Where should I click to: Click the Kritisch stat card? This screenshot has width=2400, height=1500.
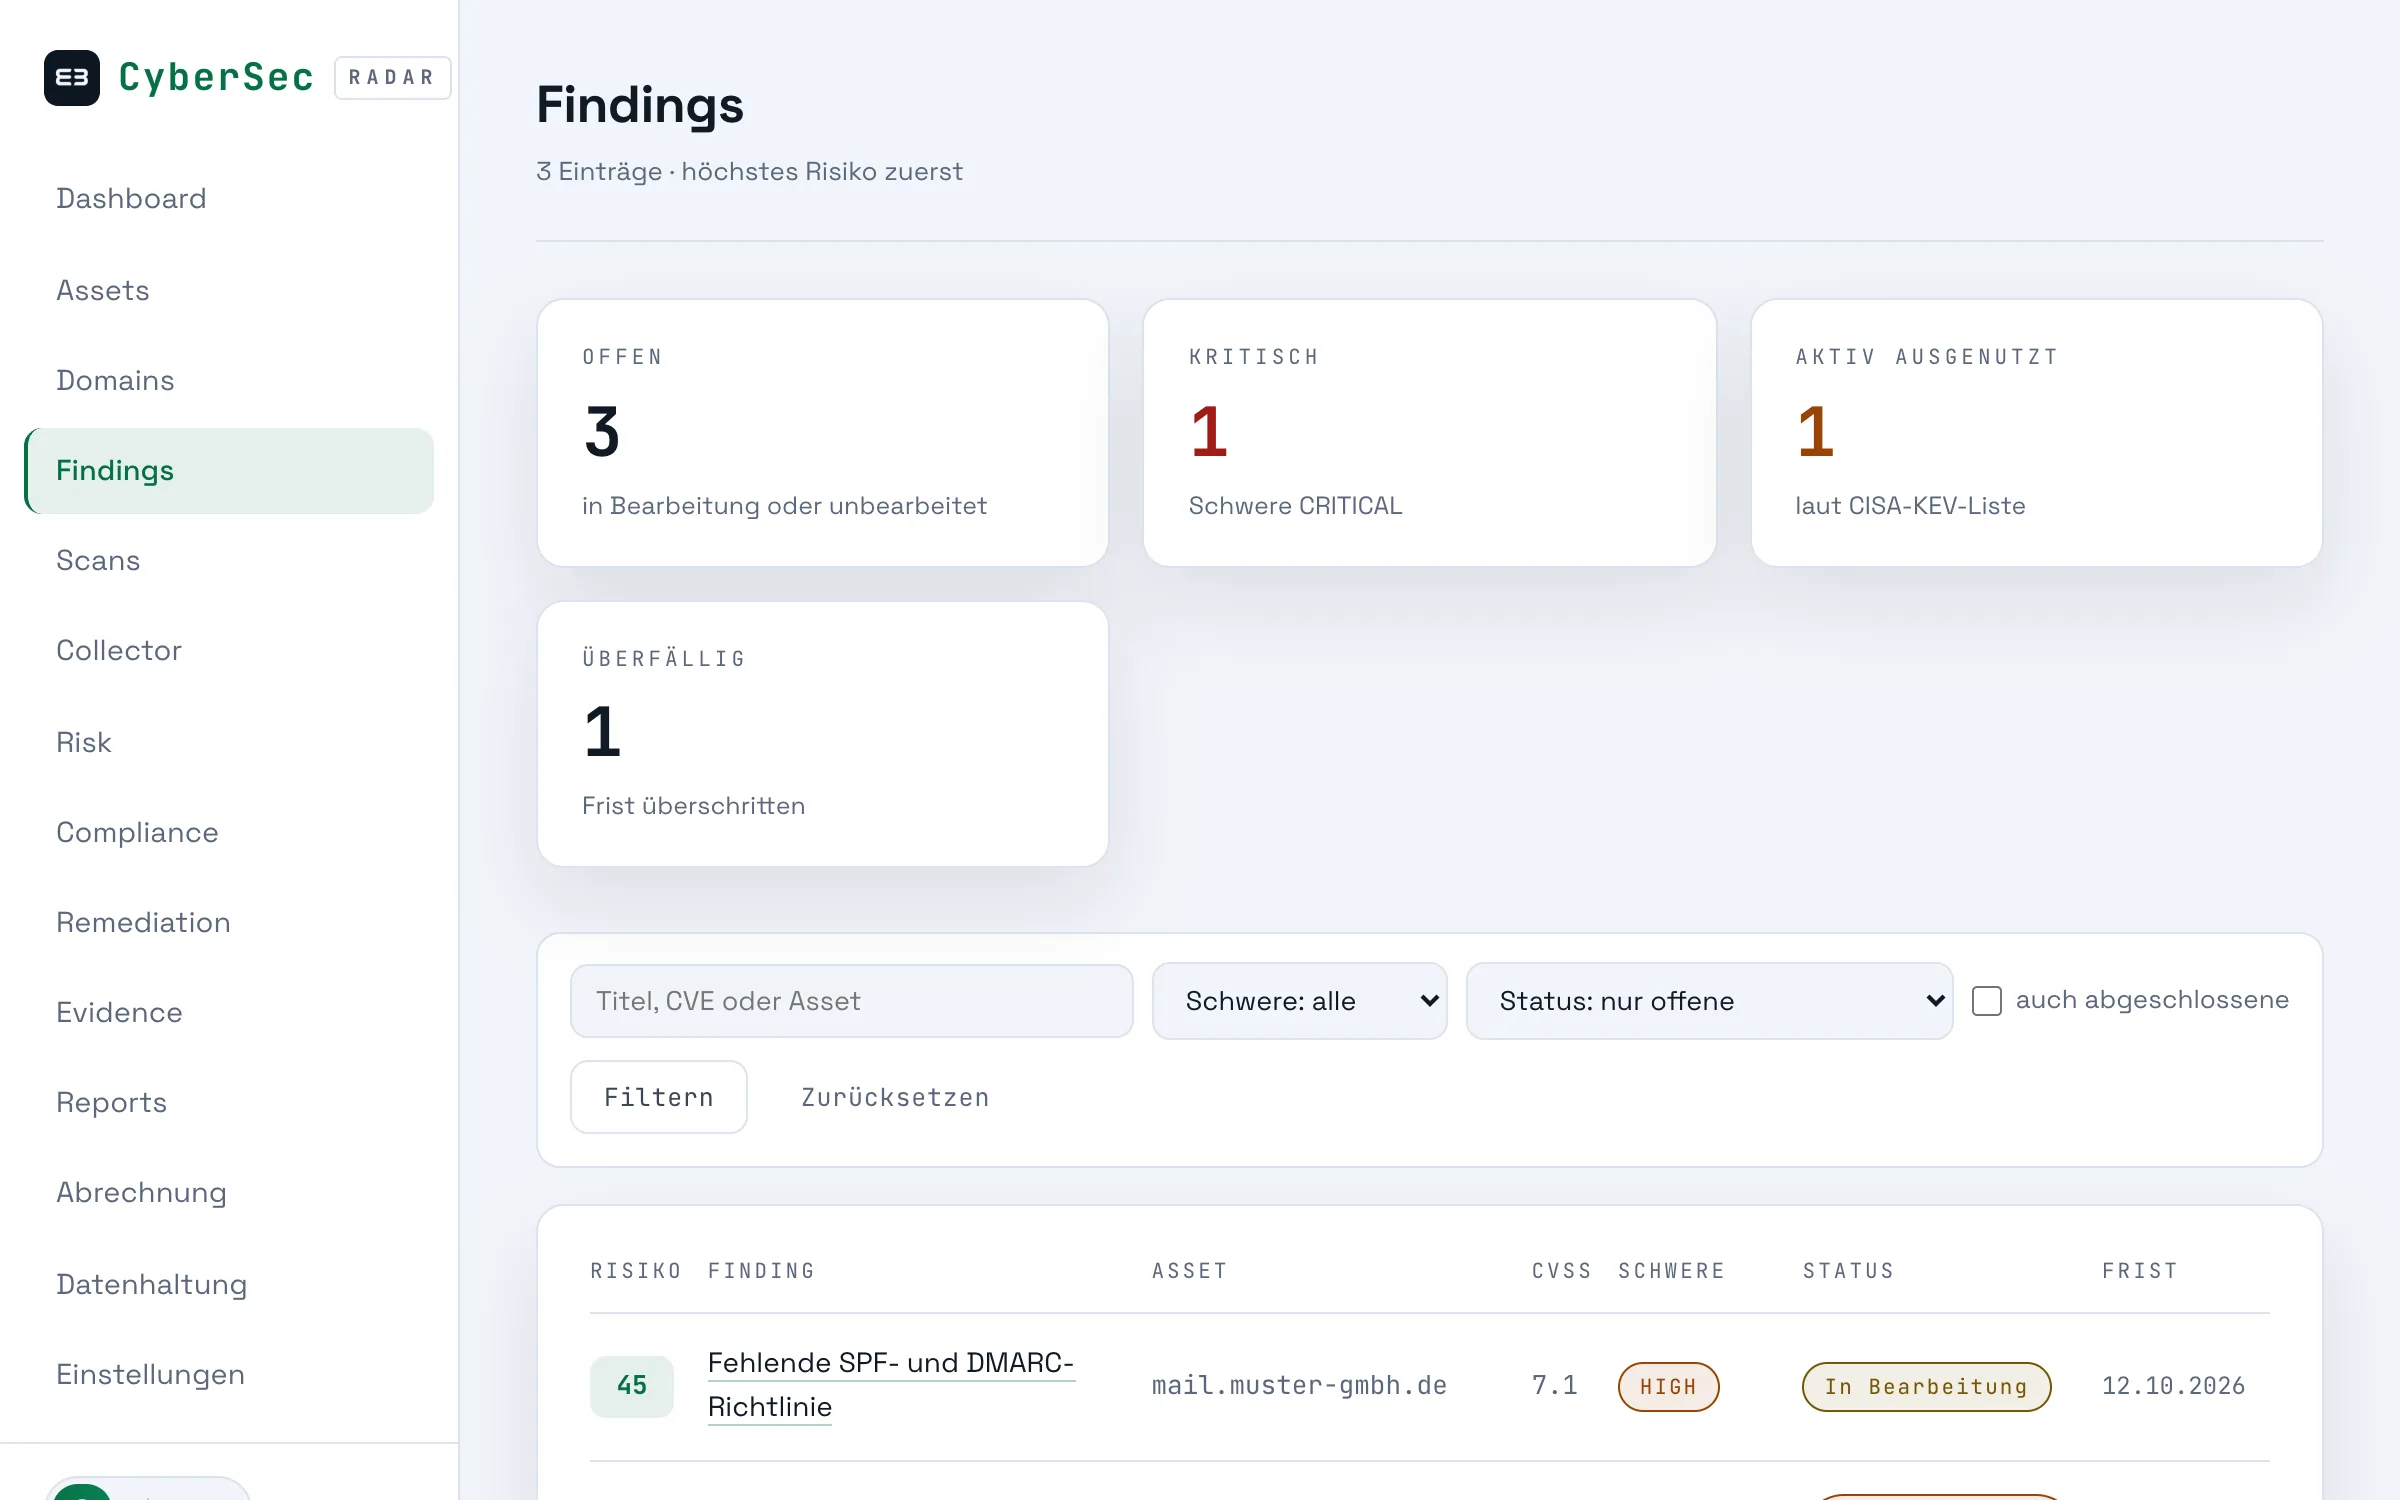[x=1430, y=433]
